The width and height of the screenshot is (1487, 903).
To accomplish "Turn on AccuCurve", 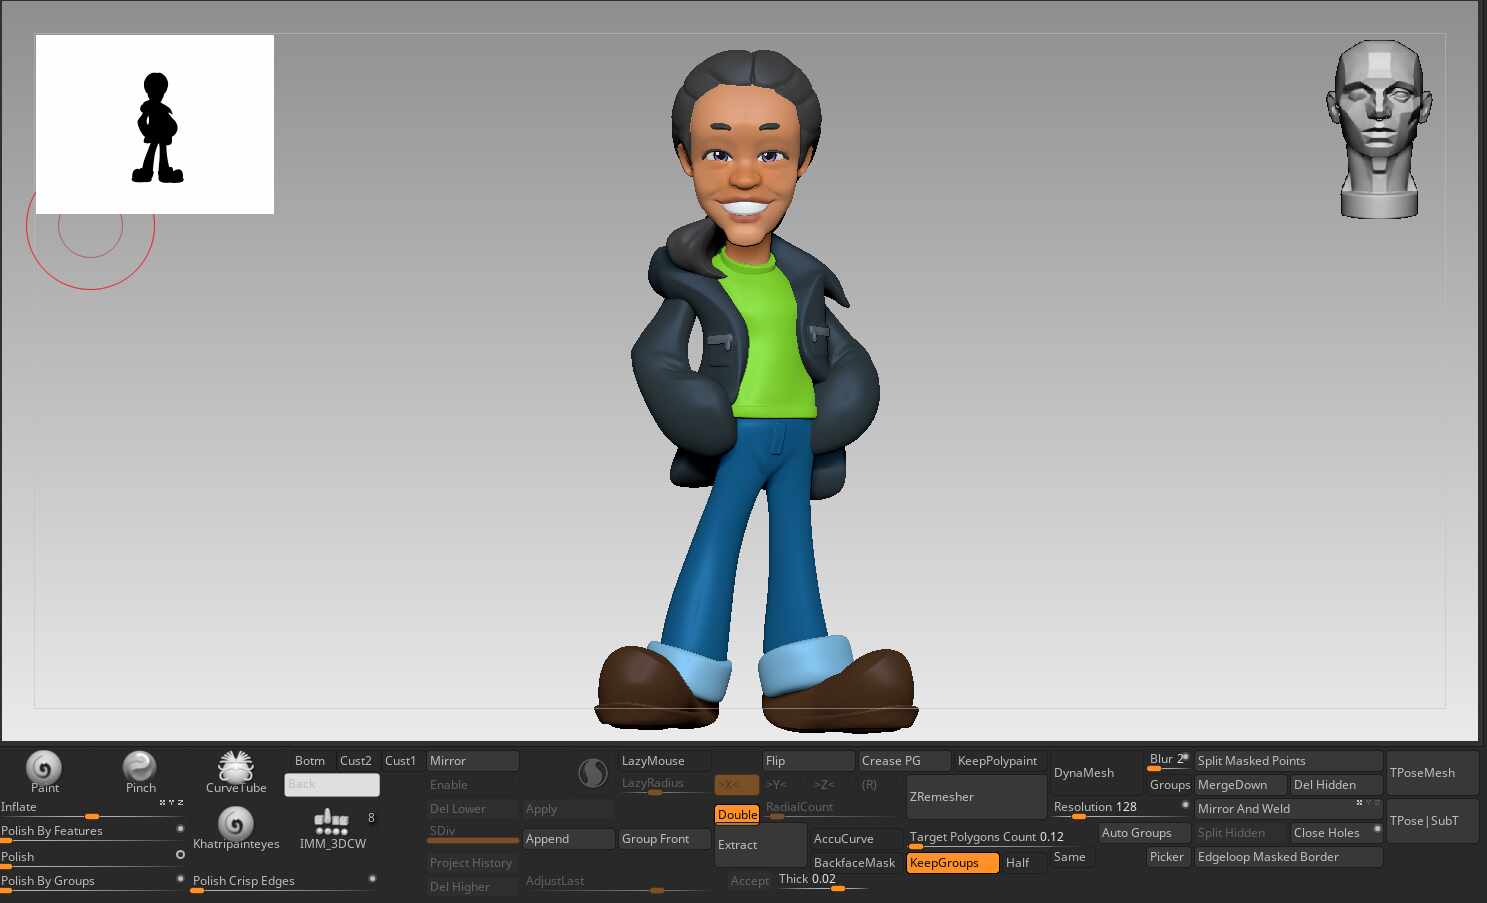I will [x=855, y=839].
